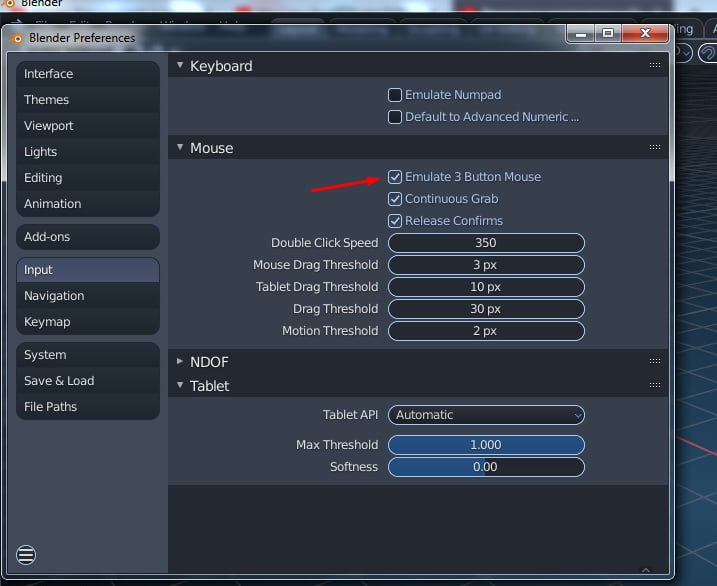Click the Blender logo in Preferences title bar
The image size is (717, 586).
pyautogui.click(x=17, y=39)
